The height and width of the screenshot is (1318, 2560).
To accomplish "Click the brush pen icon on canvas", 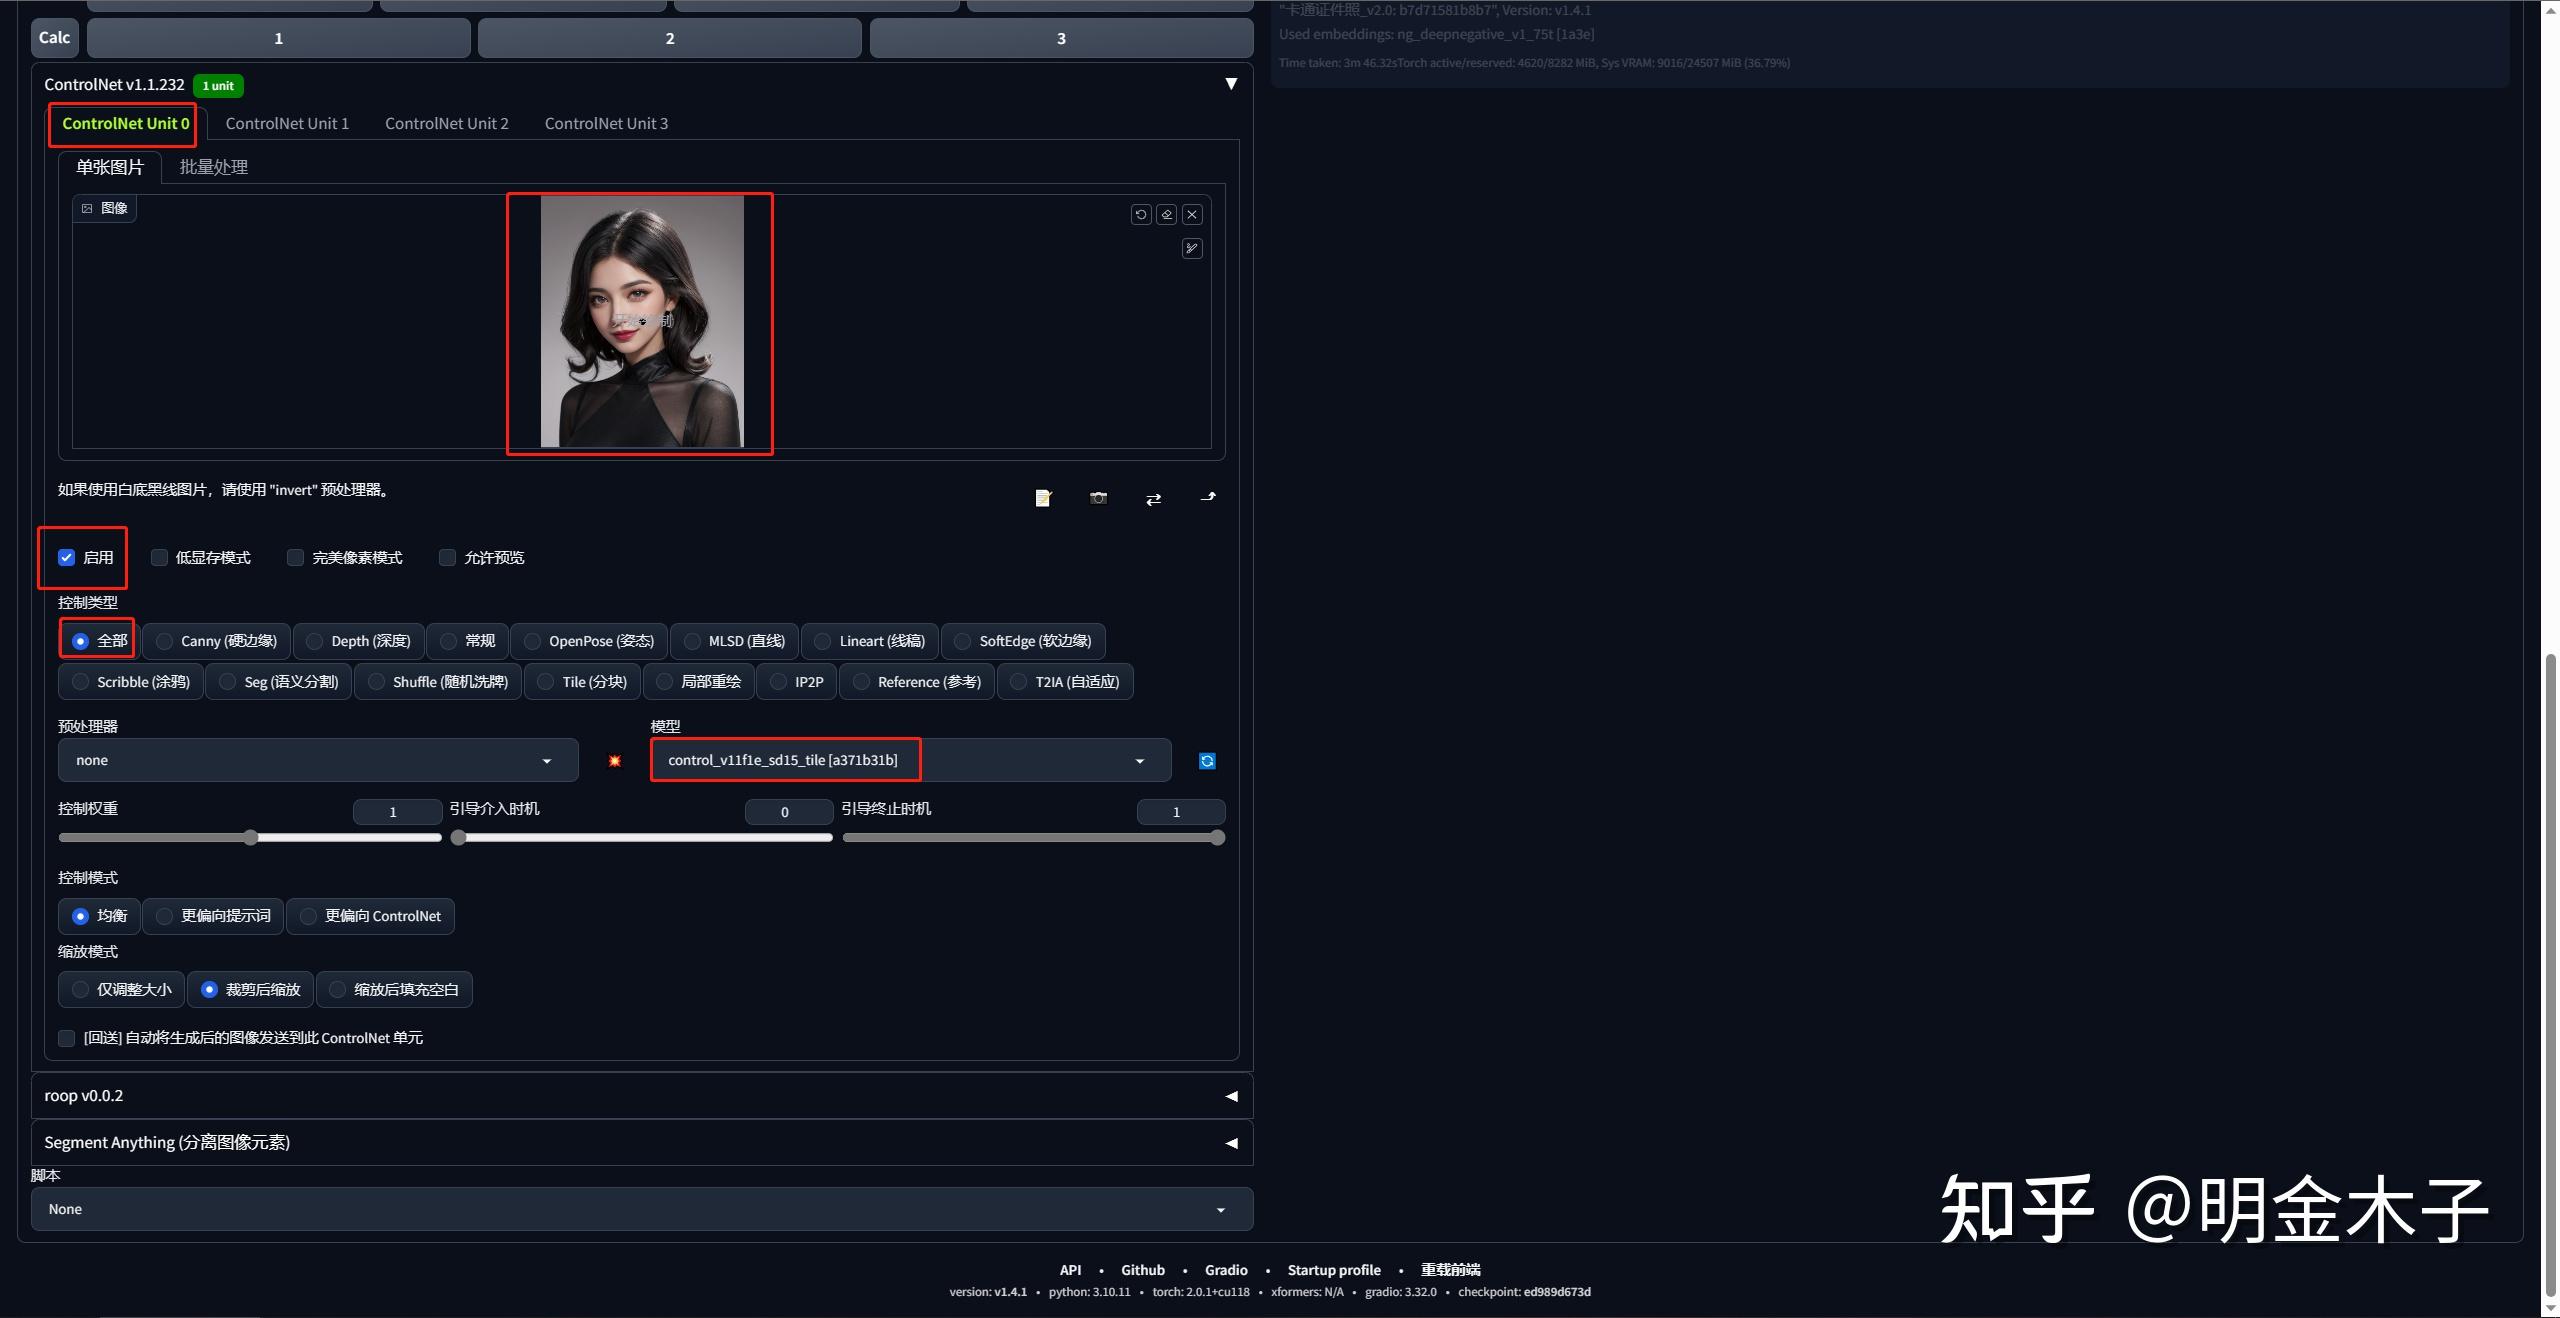I will point(1192,248).
